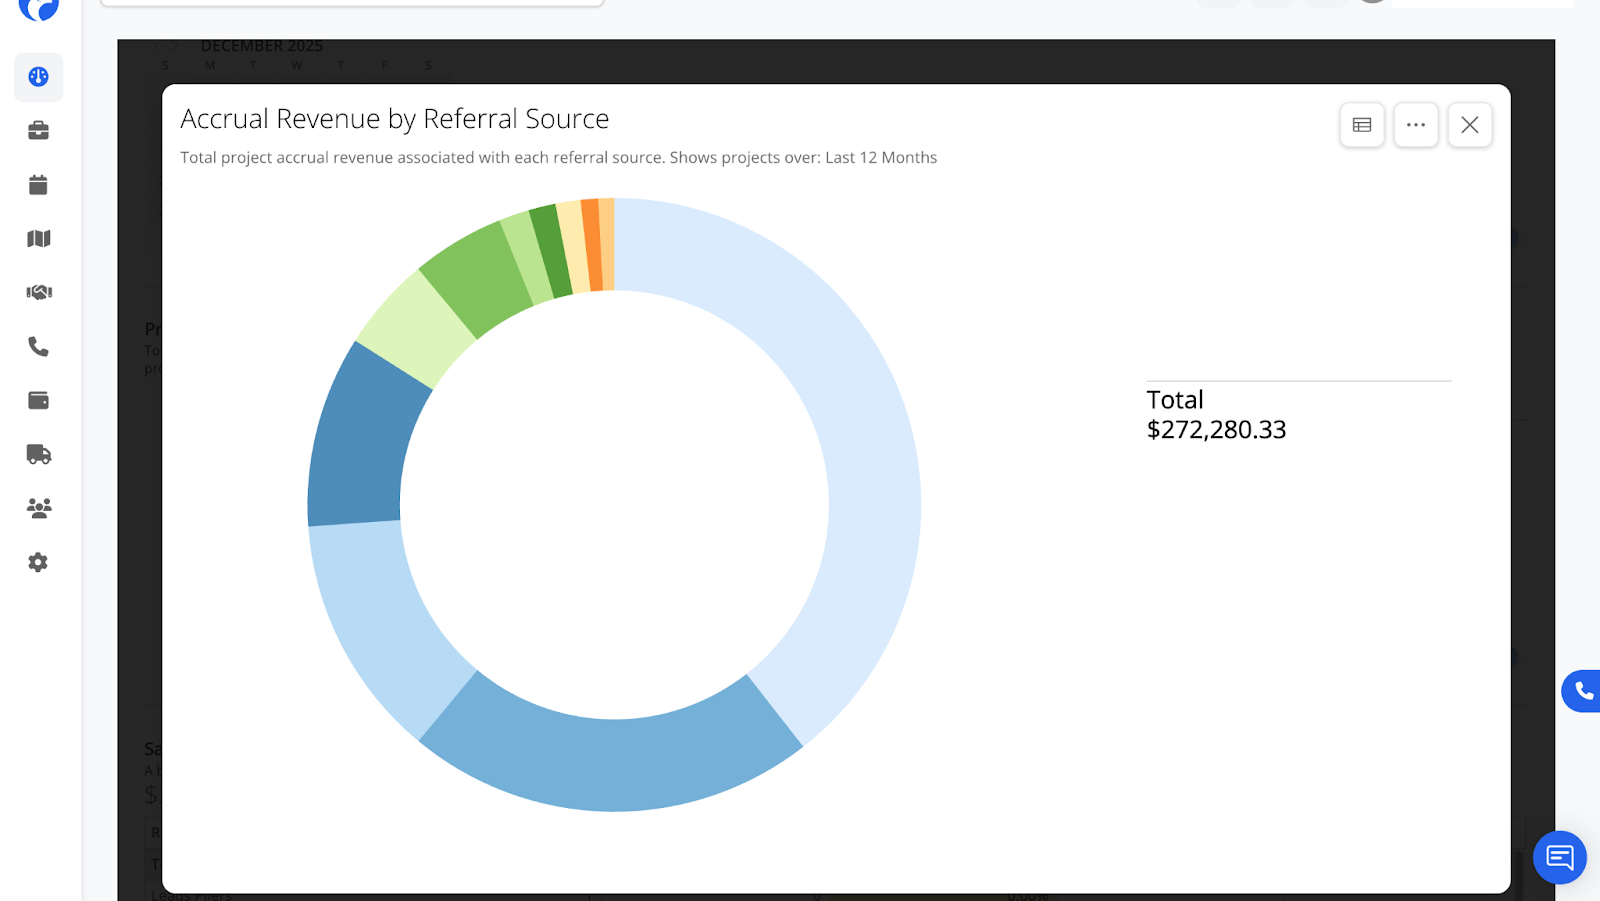Select the darkest green donut segment
1600x901 pixels.
tap(552, 250)
